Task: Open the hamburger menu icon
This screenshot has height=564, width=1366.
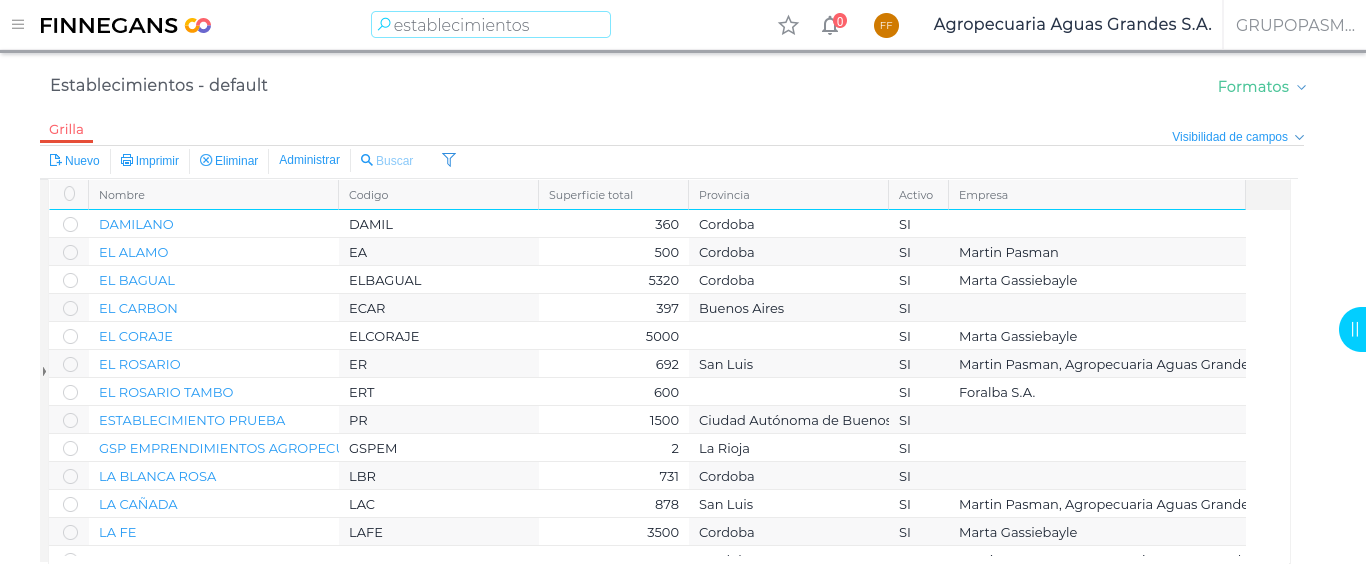Action: point(18,25)
